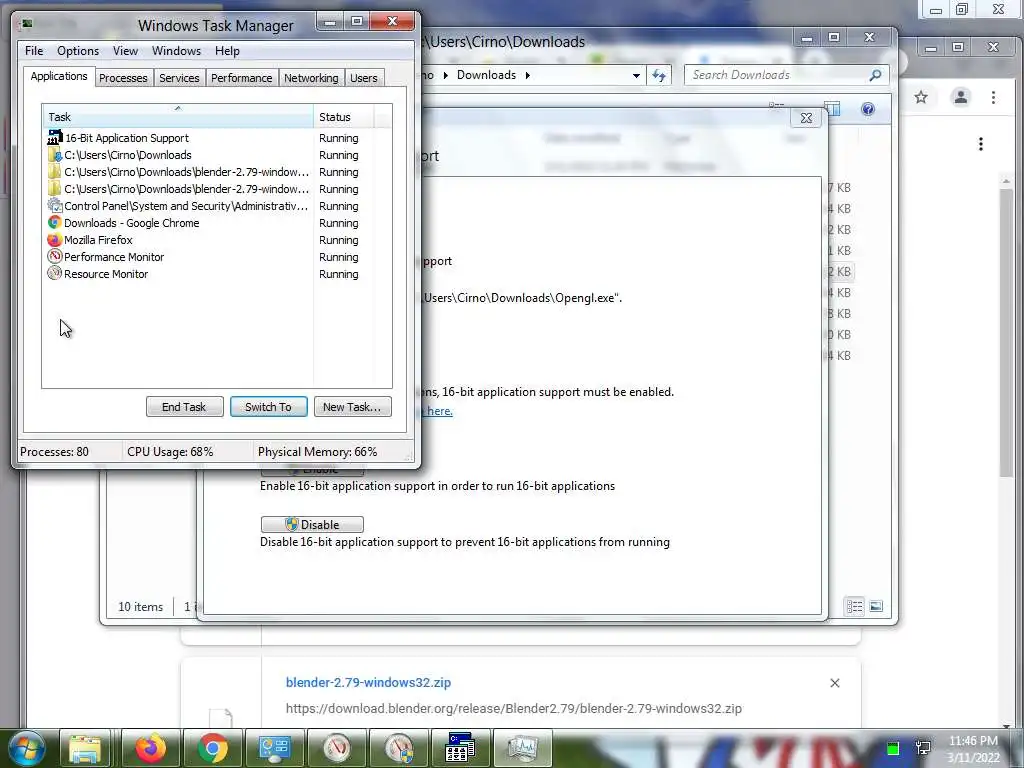
Task: Switch to the Networking tab
Action: [311, 78]
